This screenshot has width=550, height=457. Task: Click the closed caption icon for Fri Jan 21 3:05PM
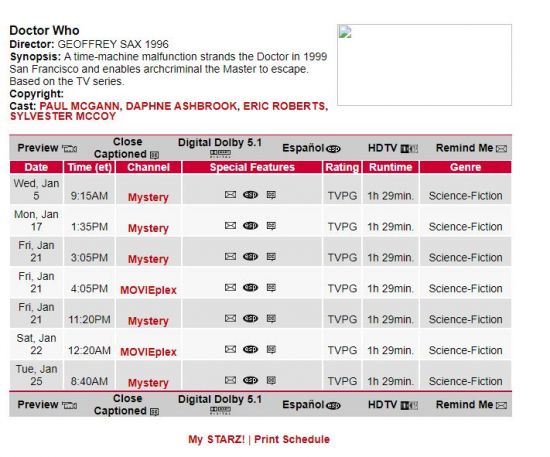coord(271,256)
